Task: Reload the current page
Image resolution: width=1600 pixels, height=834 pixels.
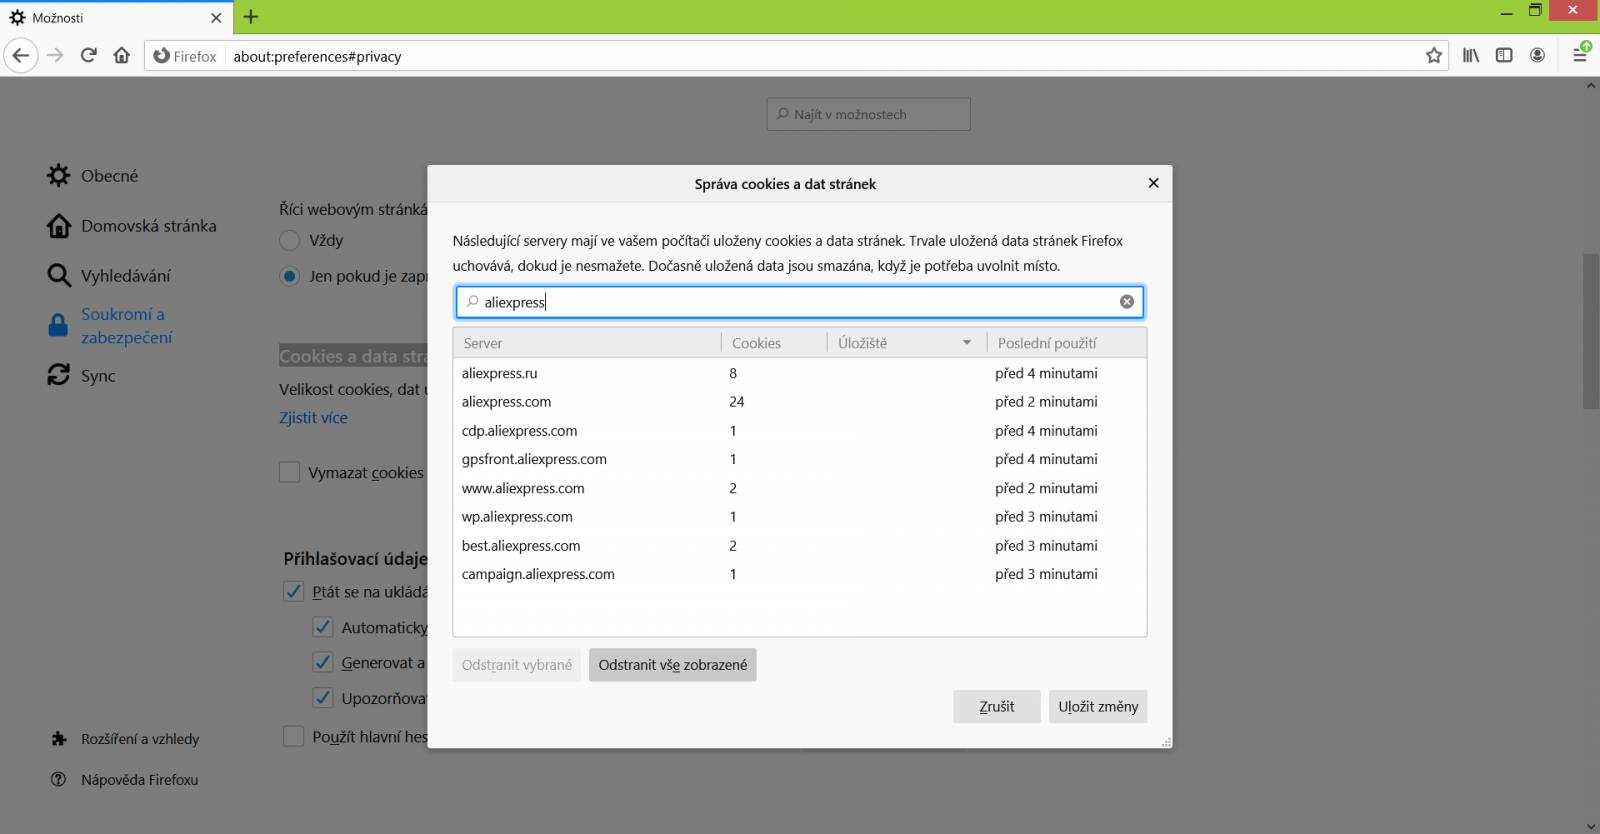Action: pyautogui.click(x=88, y=56)
